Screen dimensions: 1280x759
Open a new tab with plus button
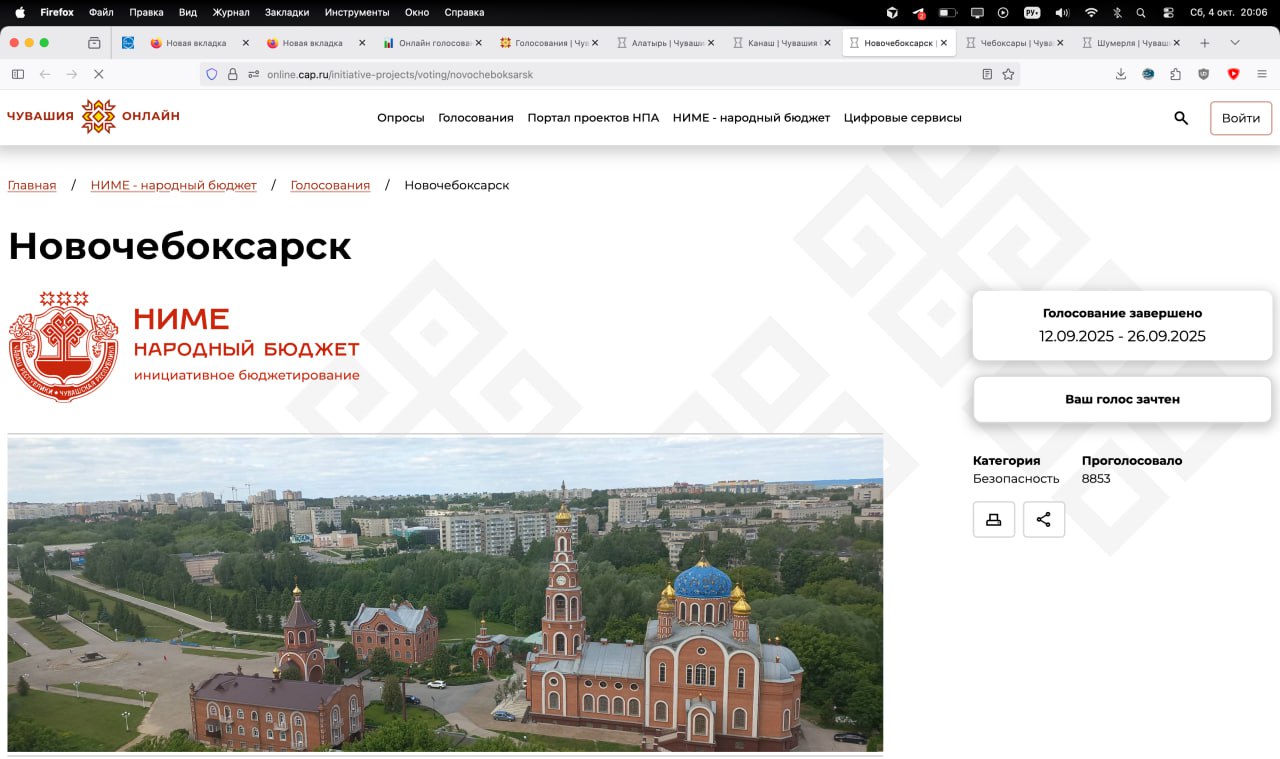[1204, 43]
